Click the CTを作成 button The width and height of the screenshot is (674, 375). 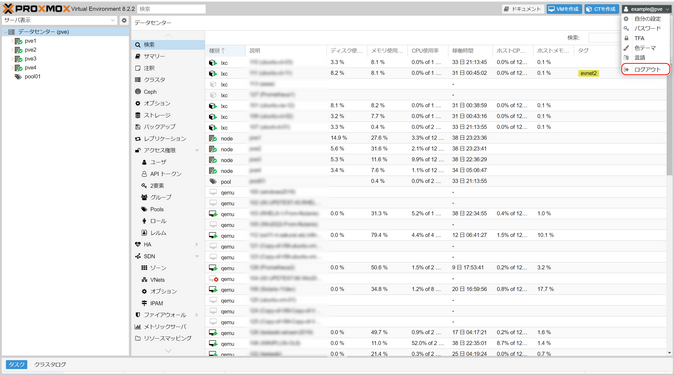[x=601, y=9]
